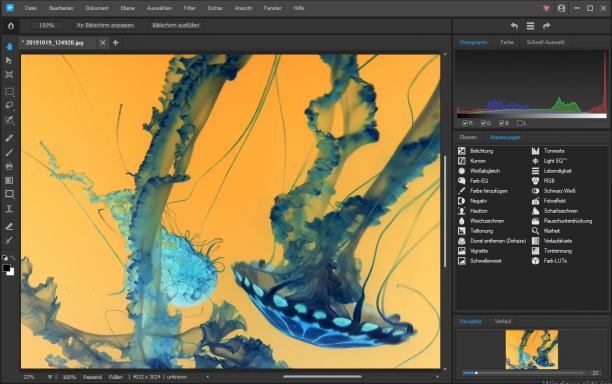Open the Datei menu
This screenshot has height=384, width=612.
(30, 8)
